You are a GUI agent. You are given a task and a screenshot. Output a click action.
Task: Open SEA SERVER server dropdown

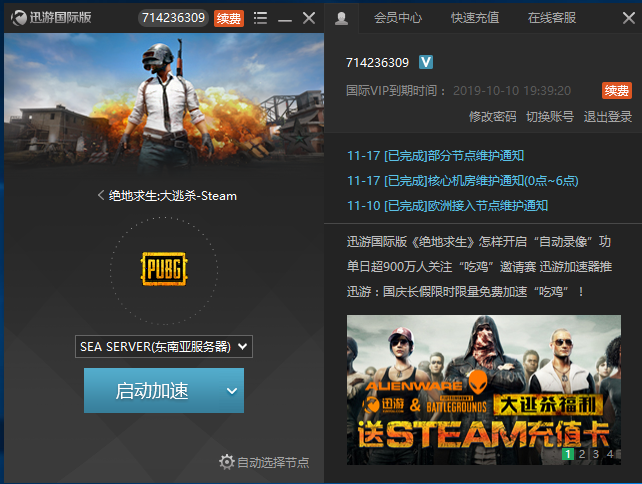pos(164,346)
